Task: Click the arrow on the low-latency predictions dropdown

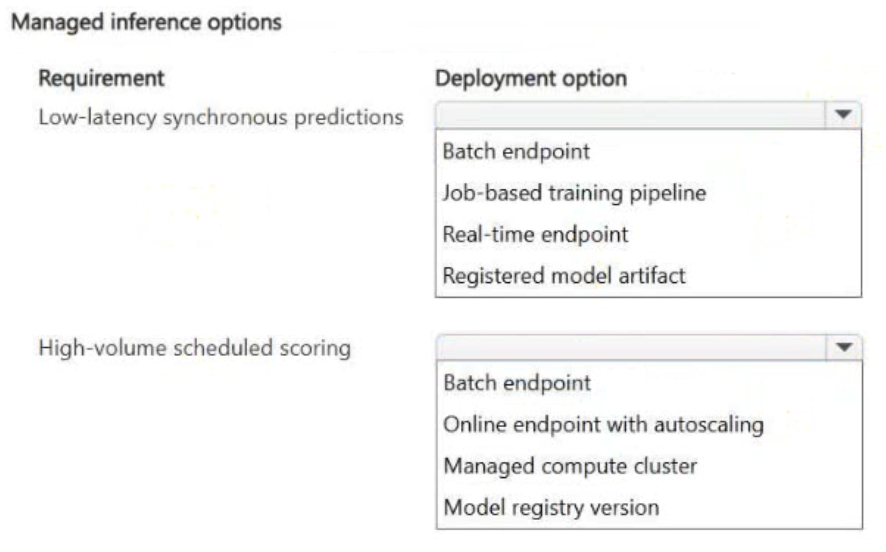Action: tap(843, 117)
